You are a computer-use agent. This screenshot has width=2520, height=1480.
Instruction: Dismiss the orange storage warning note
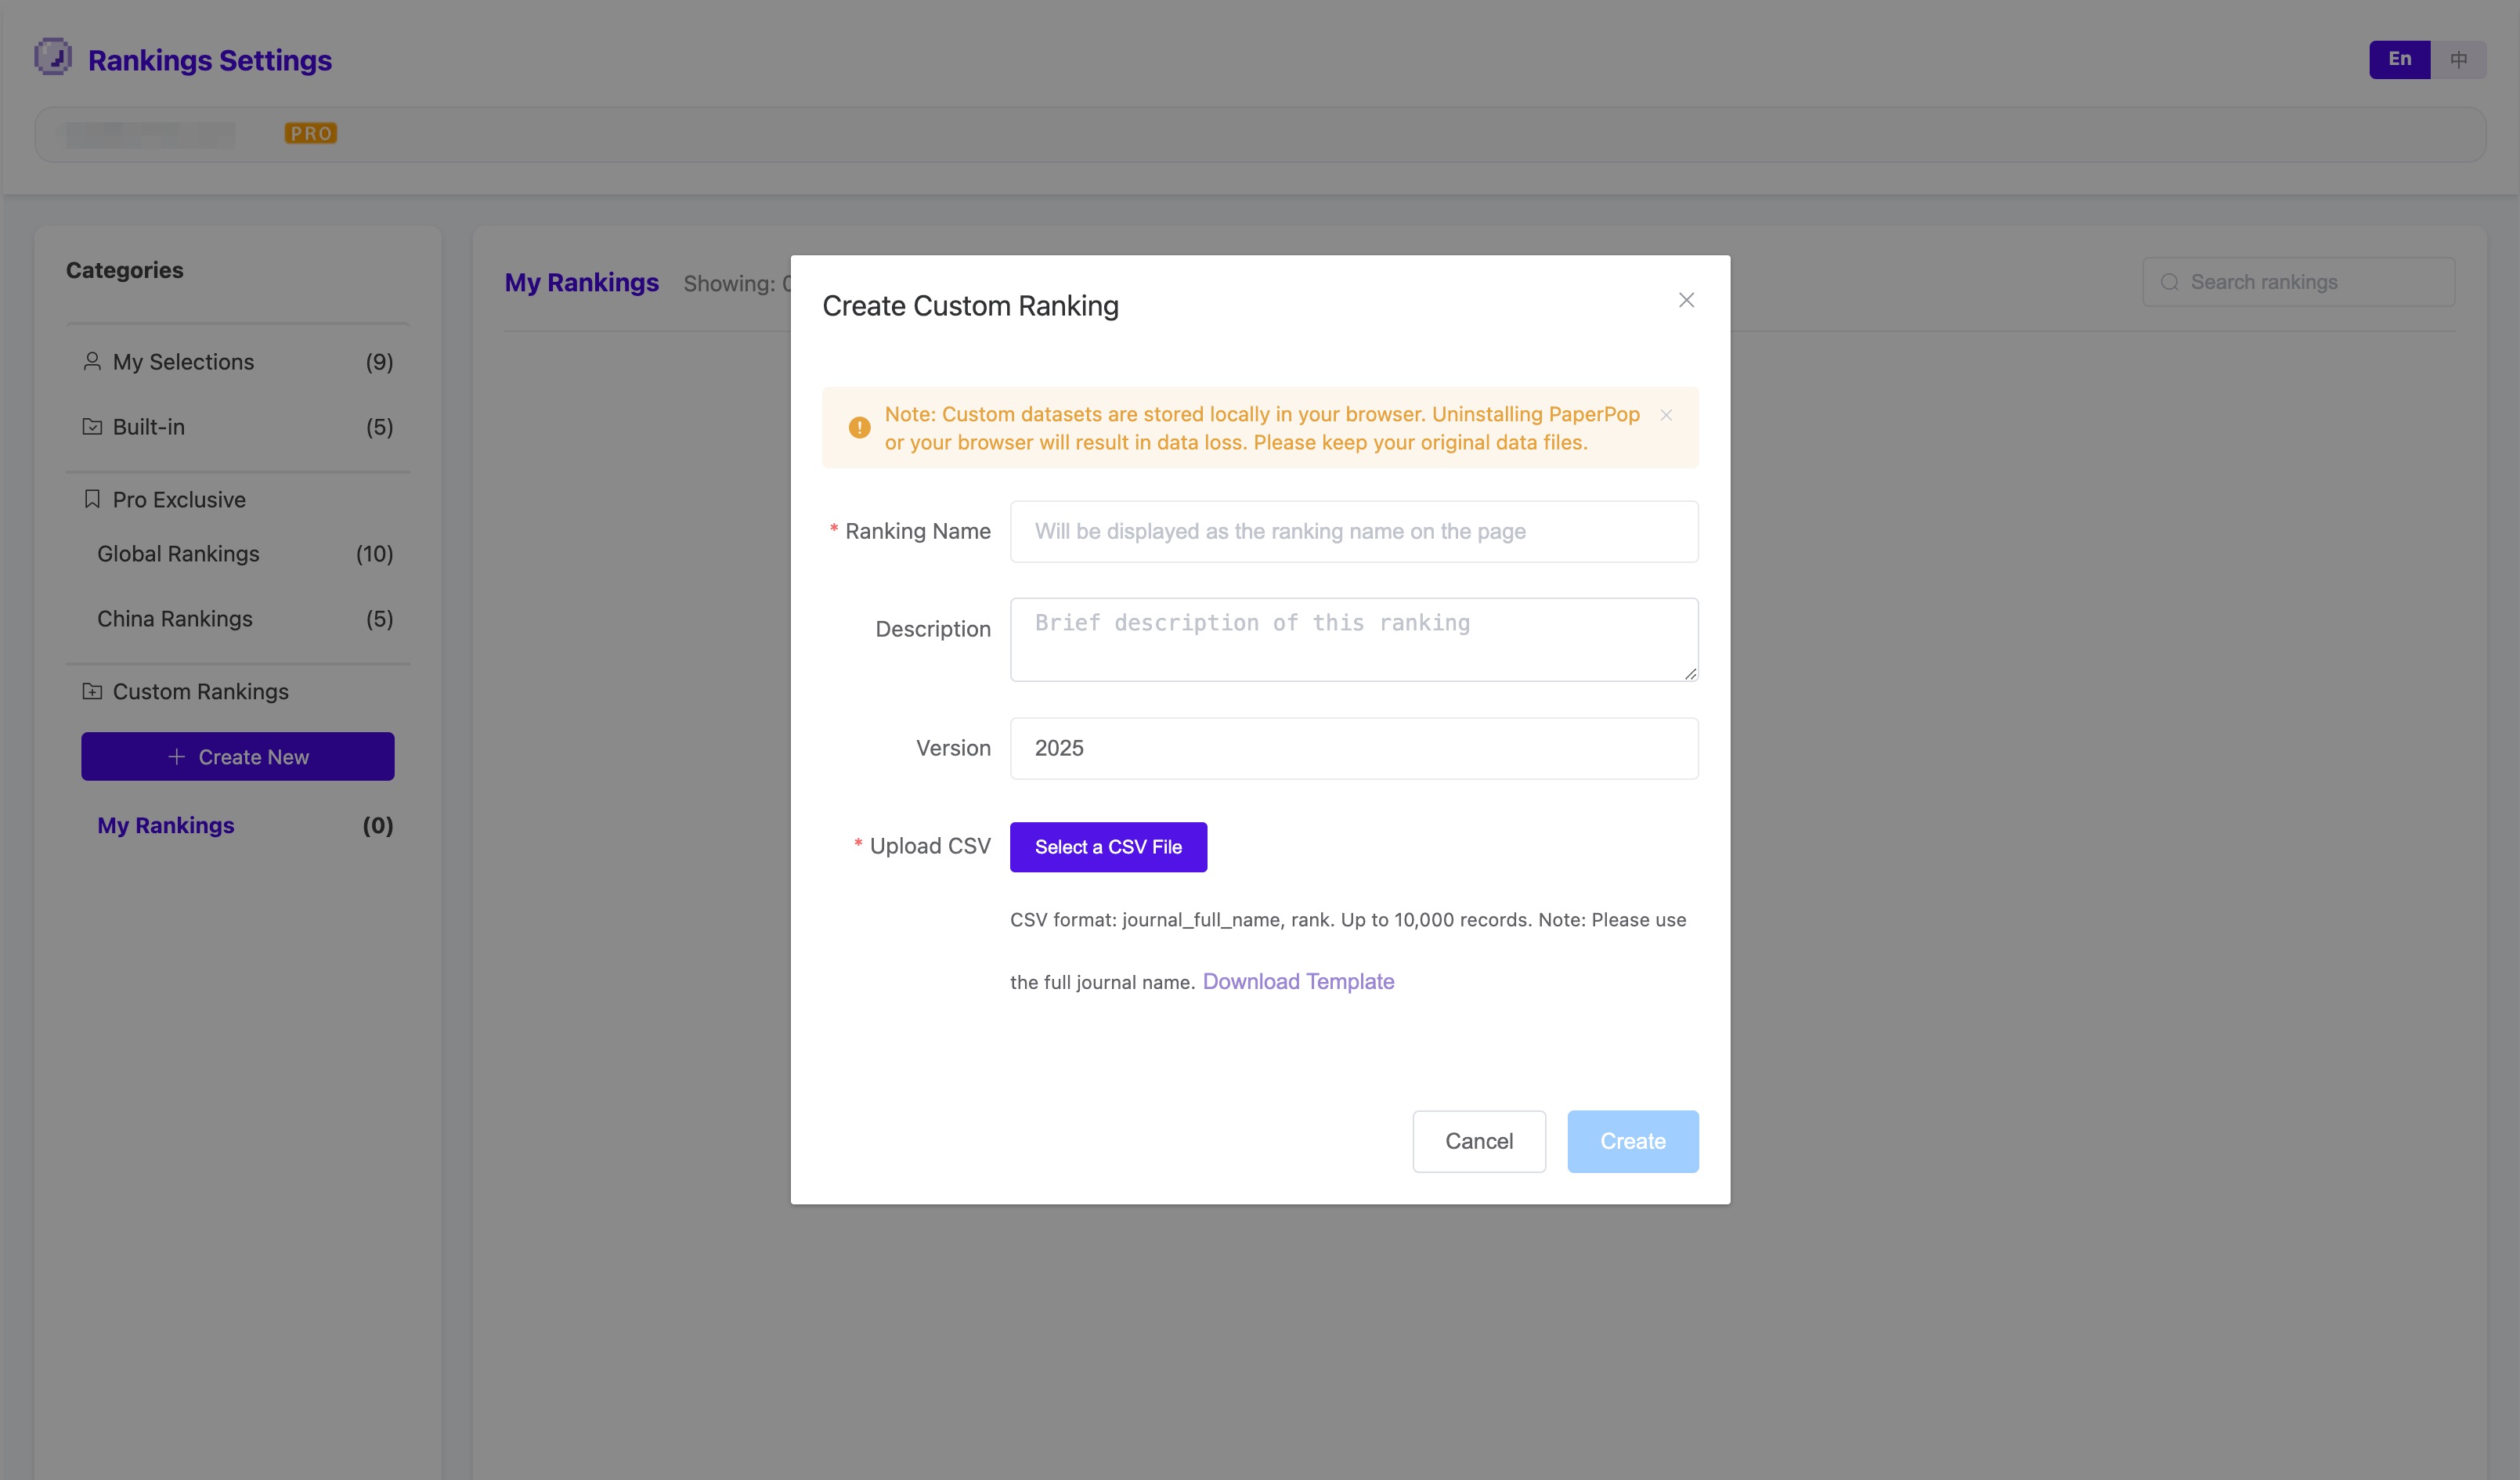[1666, 415]
